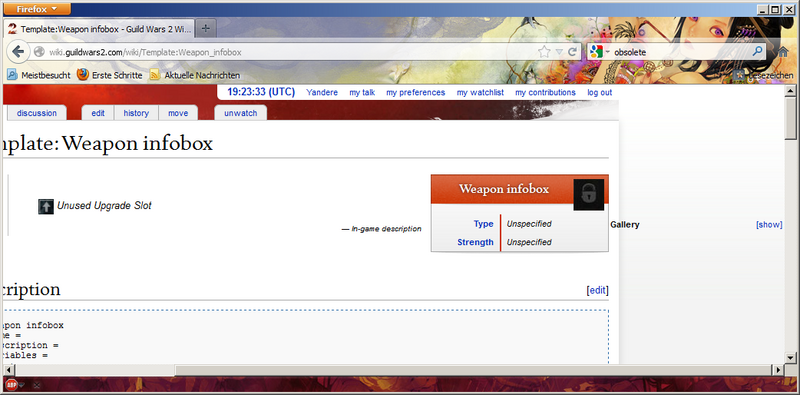The height and width of the screenshot is (395, 800).
Task: Click the vertical scrollbar down arrow
Action: click(x=790, y=357)
